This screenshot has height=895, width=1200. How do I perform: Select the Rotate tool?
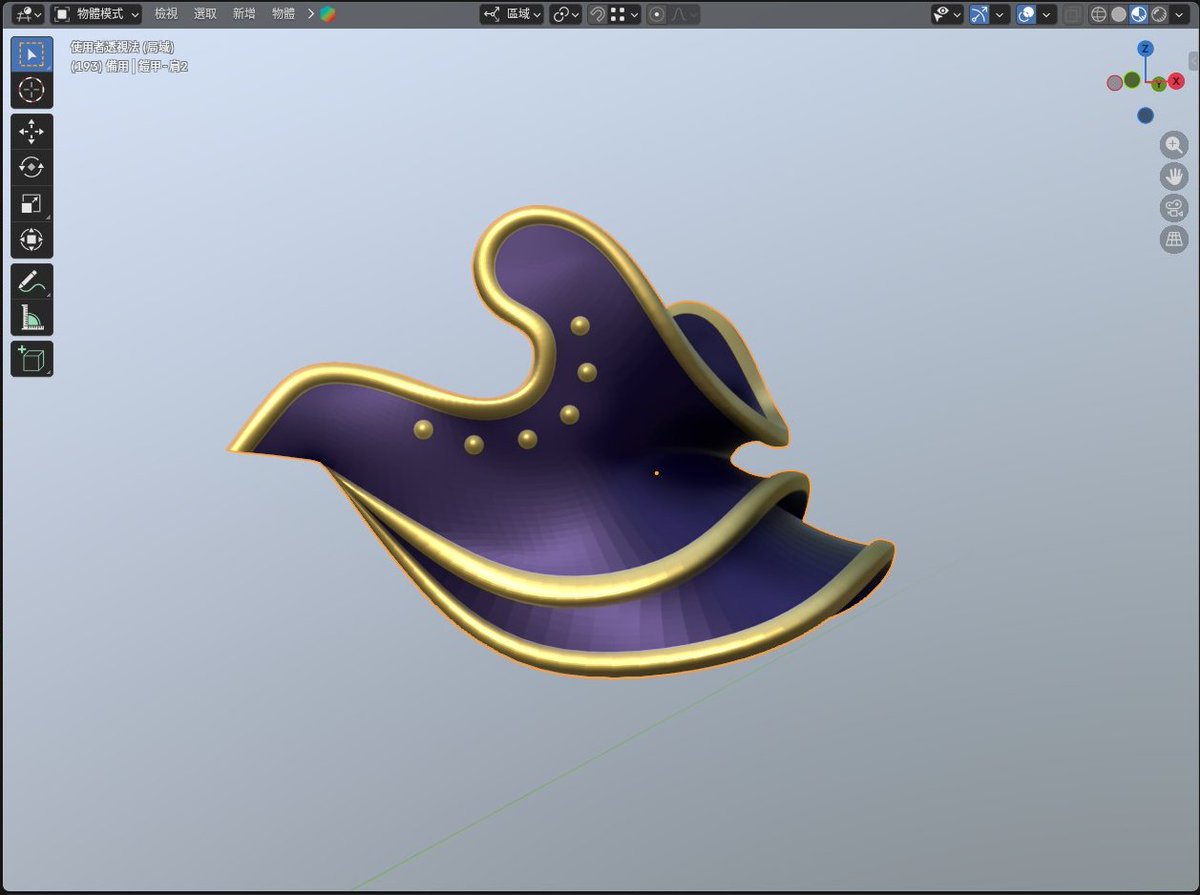[32, 168]
